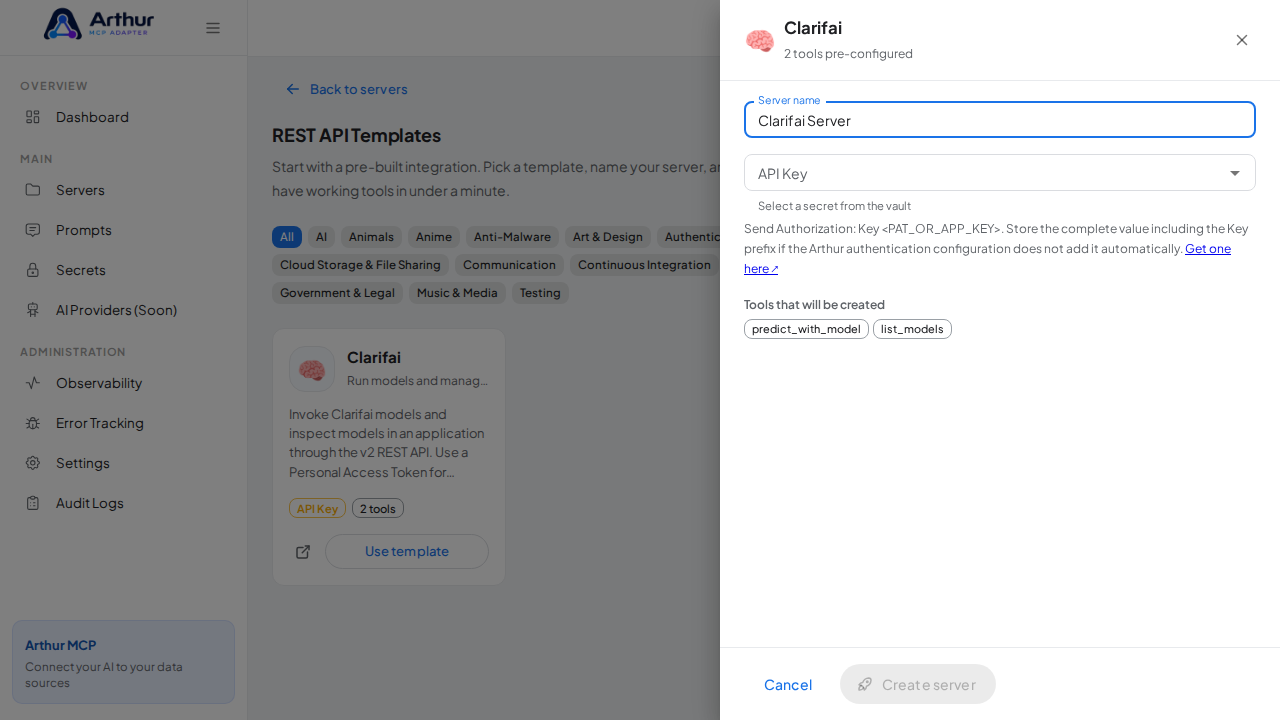The width and height of the screenshot is (1280, 720).
Task: Filter by Cloud Storage & File Sharing
Action: [x=360, y=265]
